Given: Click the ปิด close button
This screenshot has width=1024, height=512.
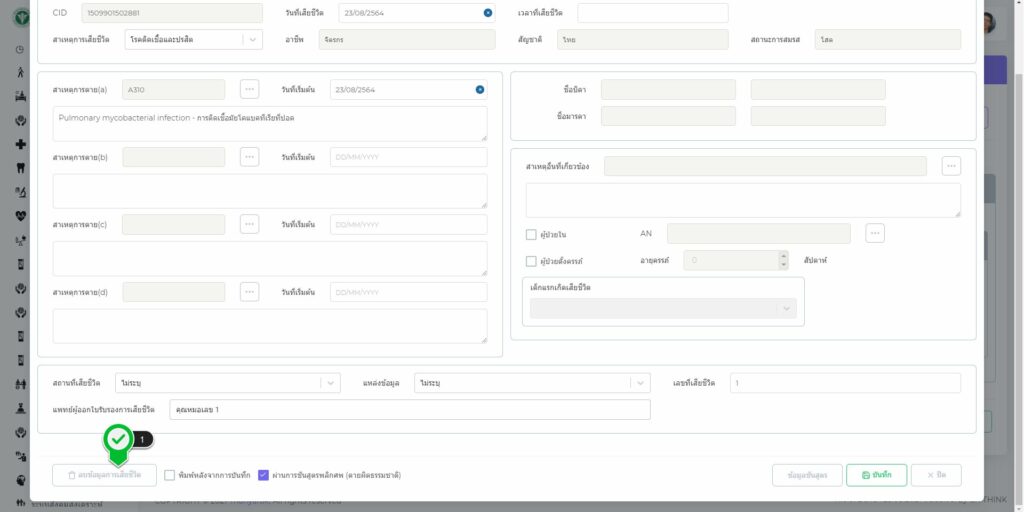Looking at the screenshot, I should coord(936,475).
